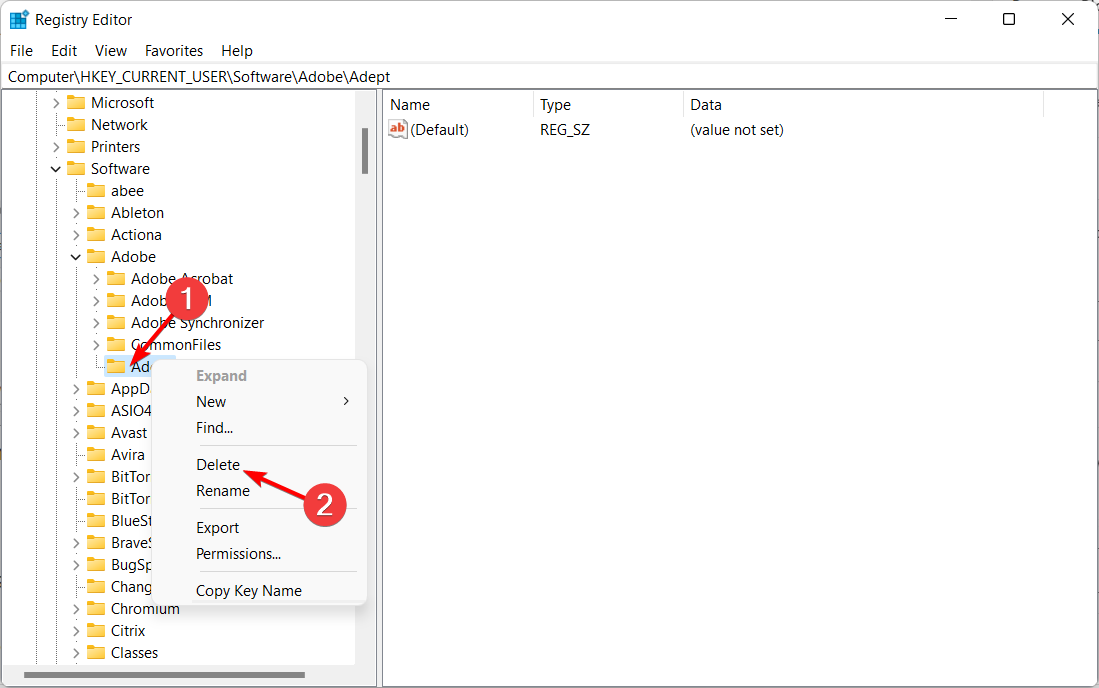Open the Favorites menu
The width and height of the screenshot is (1099, 688).
174,50
